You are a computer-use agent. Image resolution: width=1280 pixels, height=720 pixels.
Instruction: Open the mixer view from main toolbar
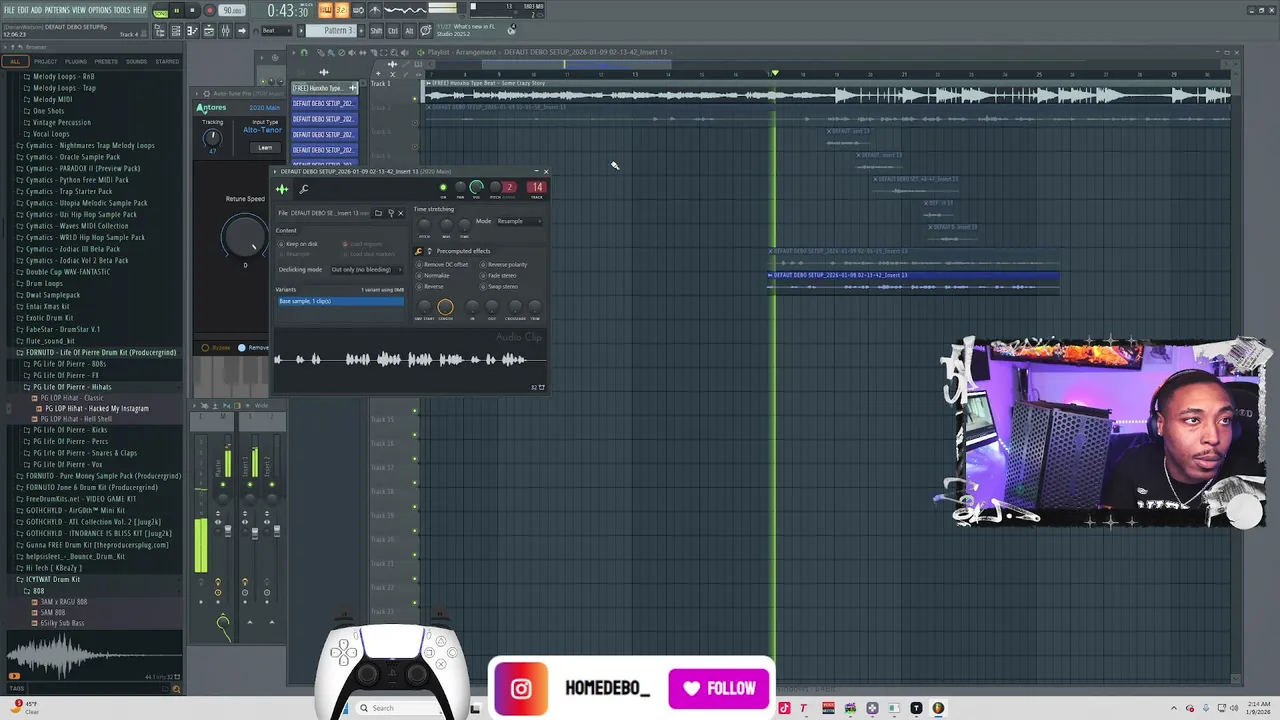[x=225, y=31]
